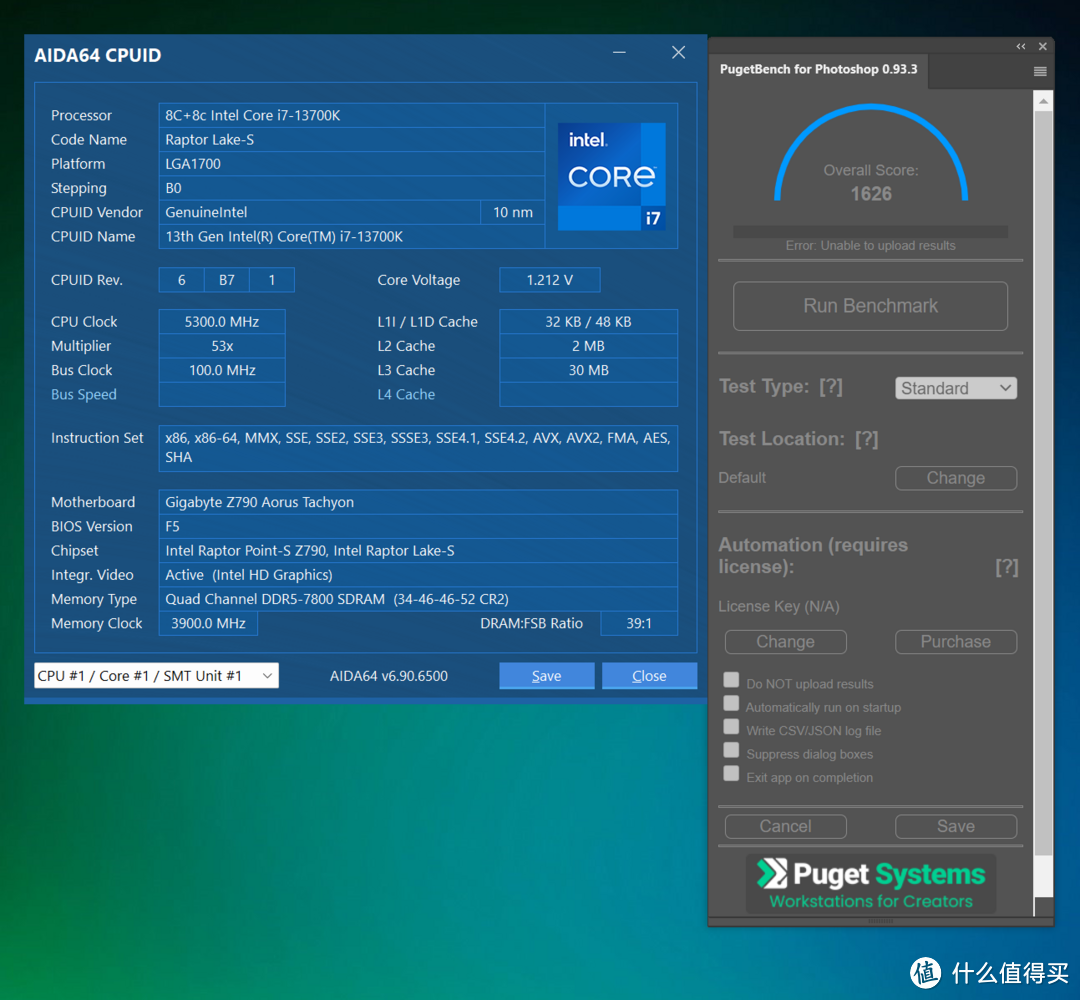1080x1000 pixels.
Task: Click the Core Voltage 1.212 V field
Action: pos(550,280)
